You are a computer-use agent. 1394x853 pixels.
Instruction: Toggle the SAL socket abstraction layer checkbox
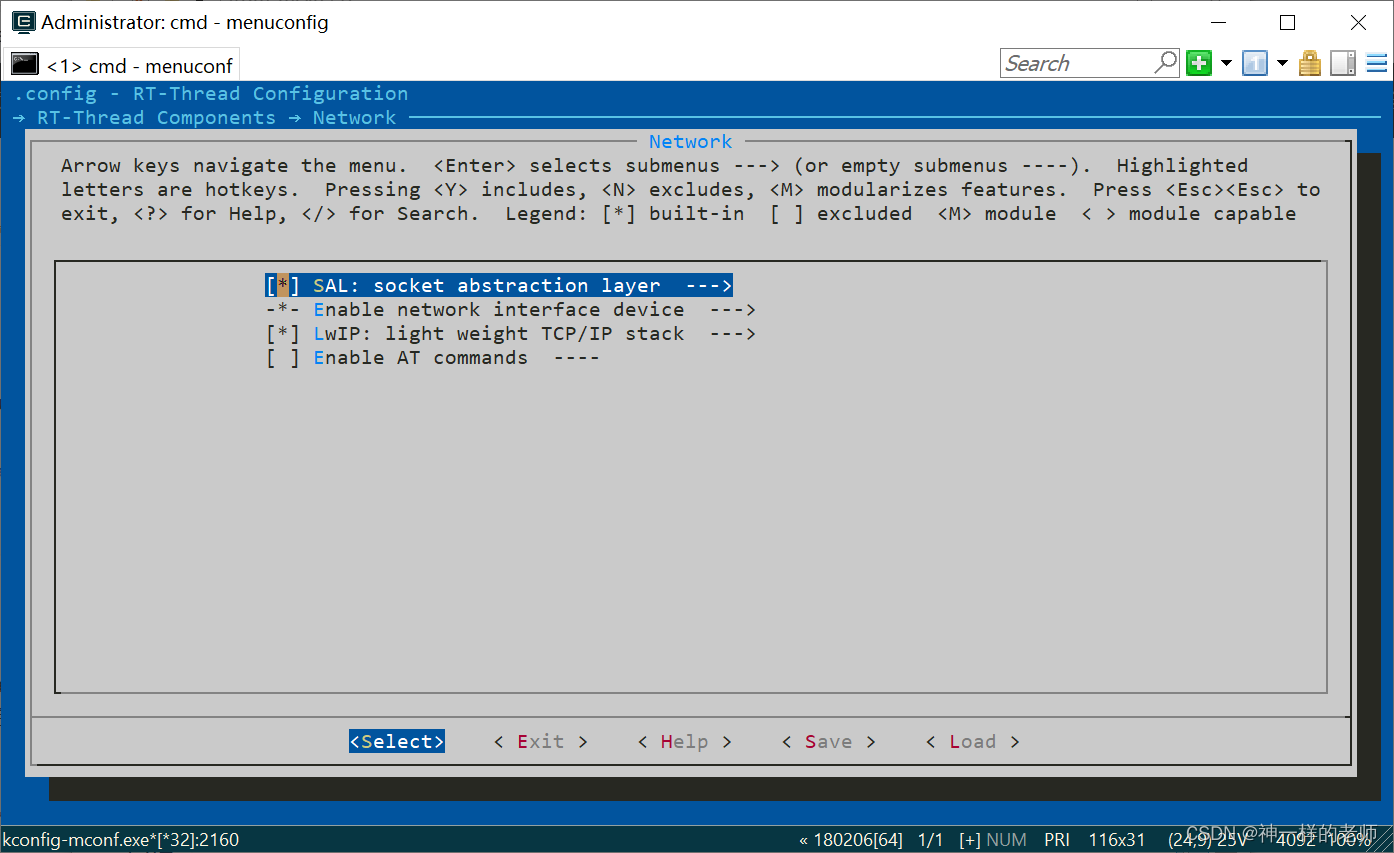(x=283, y=286)
